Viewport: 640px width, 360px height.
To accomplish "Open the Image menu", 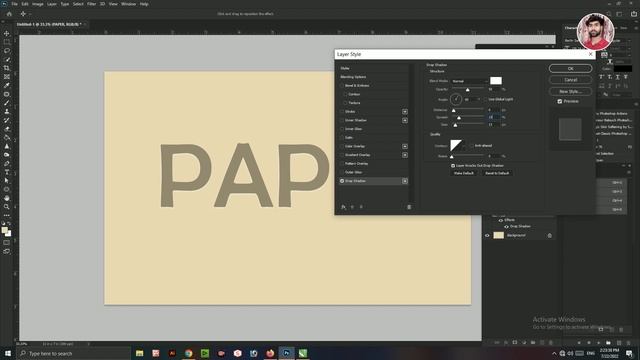I will click(38, 4).
